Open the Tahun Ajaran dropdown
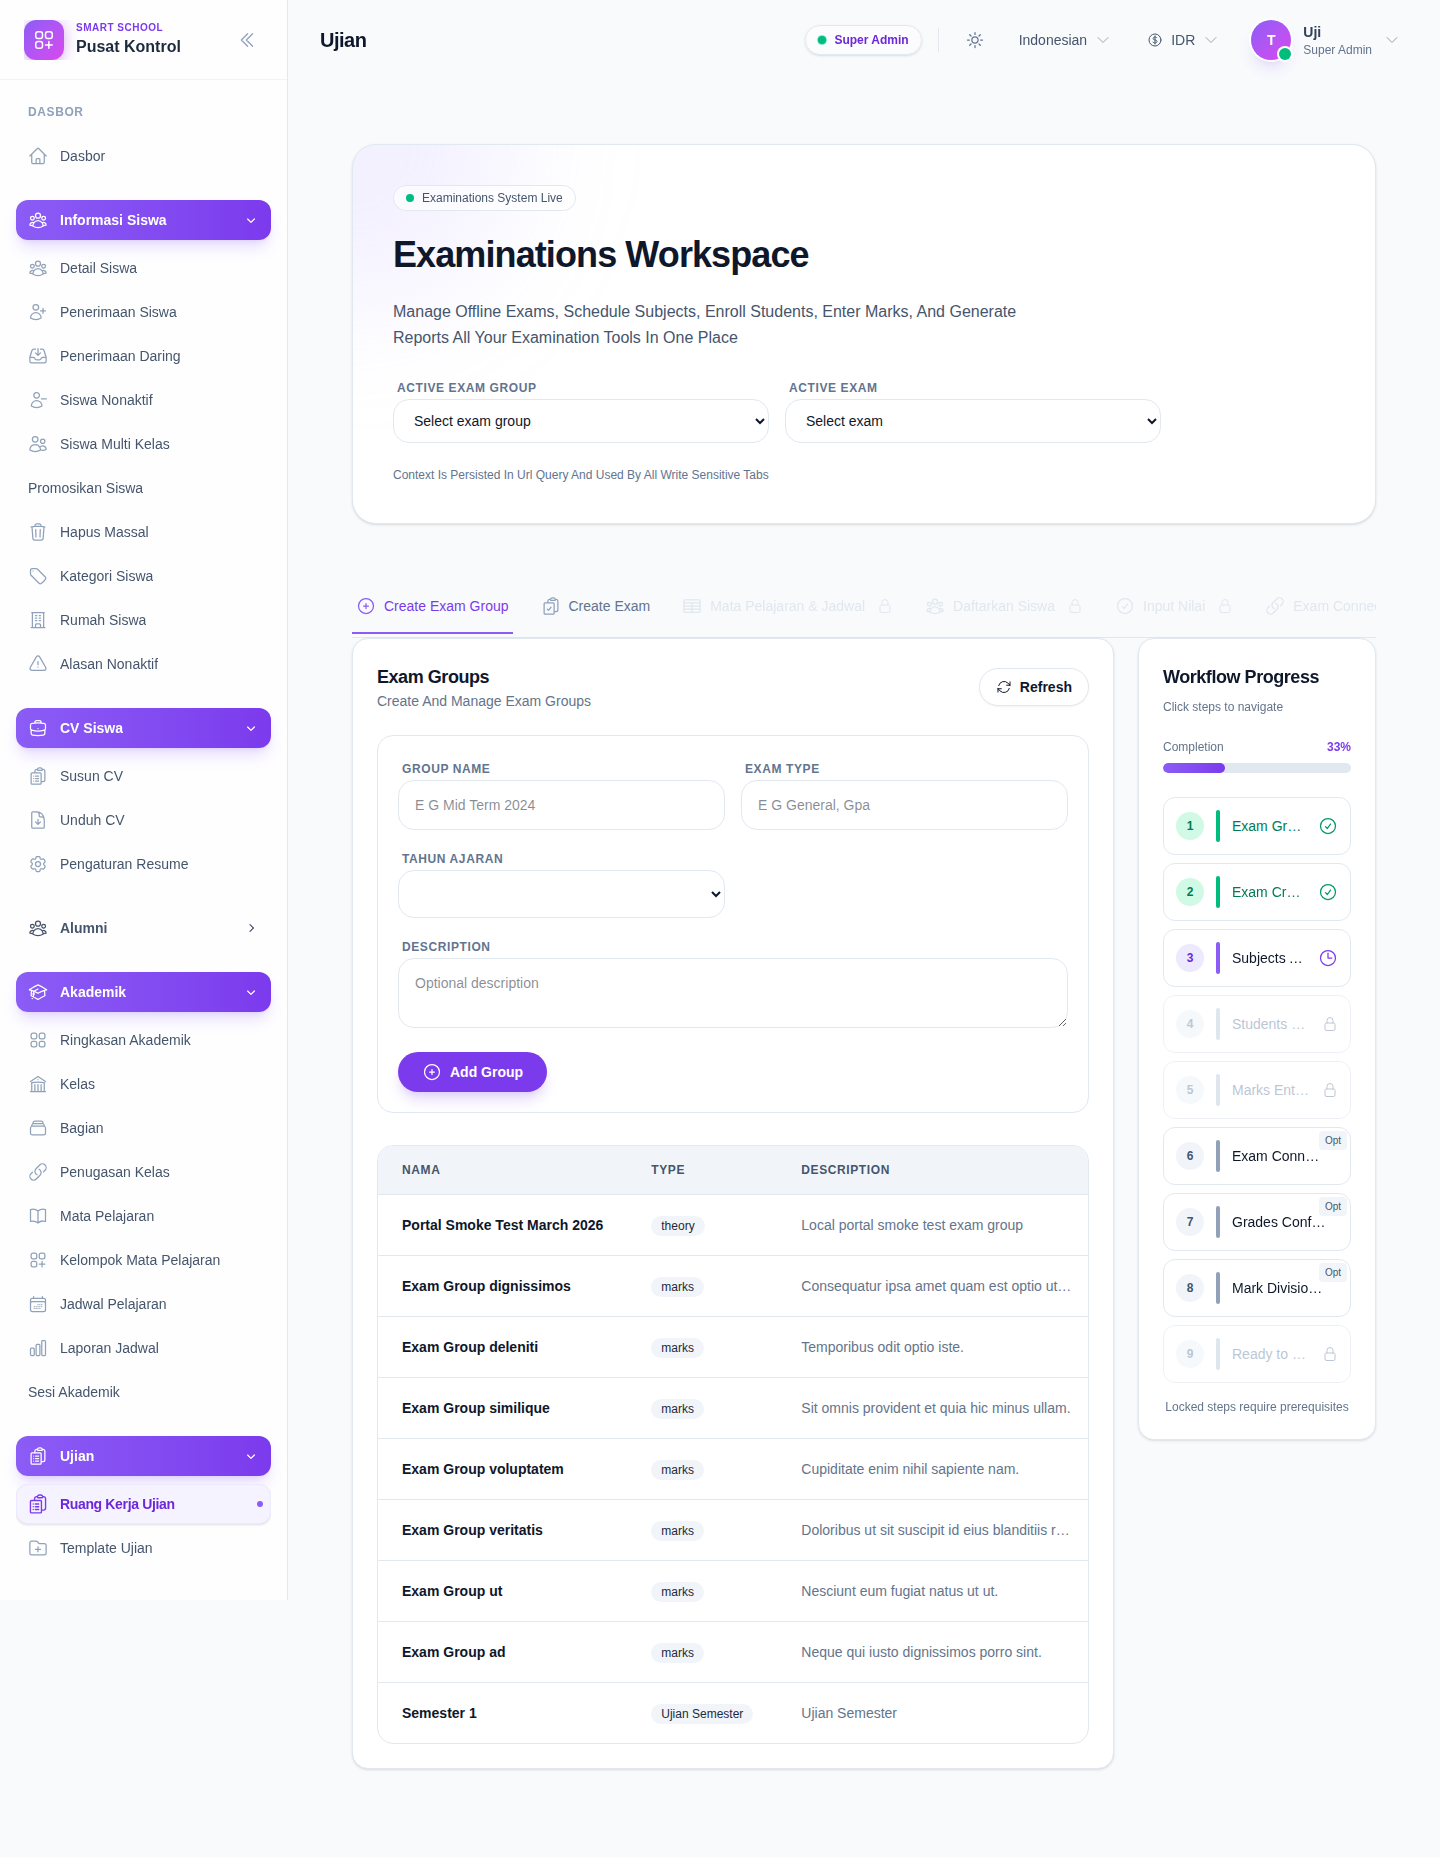1440x1857 pixels. [561, 894]
